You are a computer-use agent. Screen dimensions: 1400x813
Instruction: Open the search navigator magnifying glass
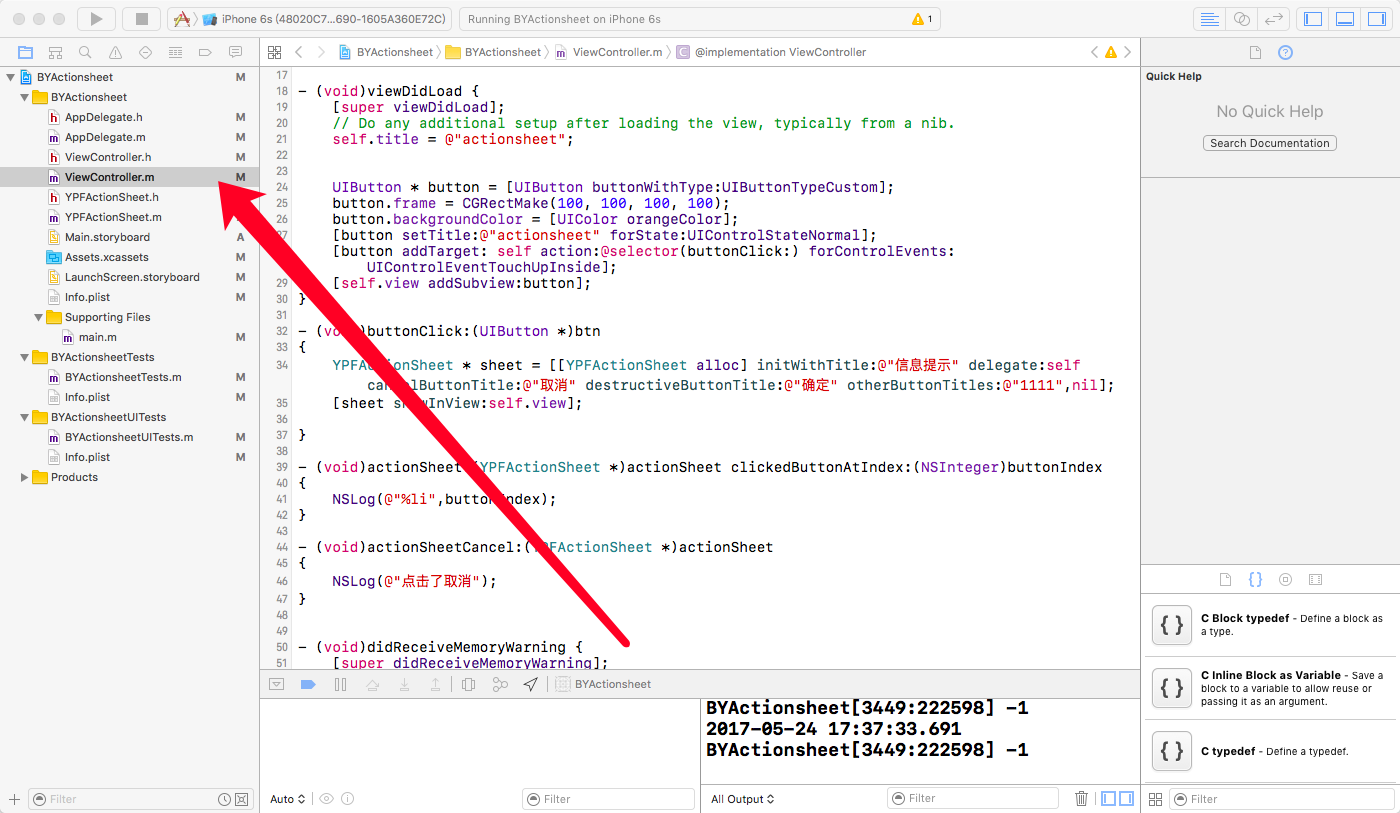click(x=84, y=52)
